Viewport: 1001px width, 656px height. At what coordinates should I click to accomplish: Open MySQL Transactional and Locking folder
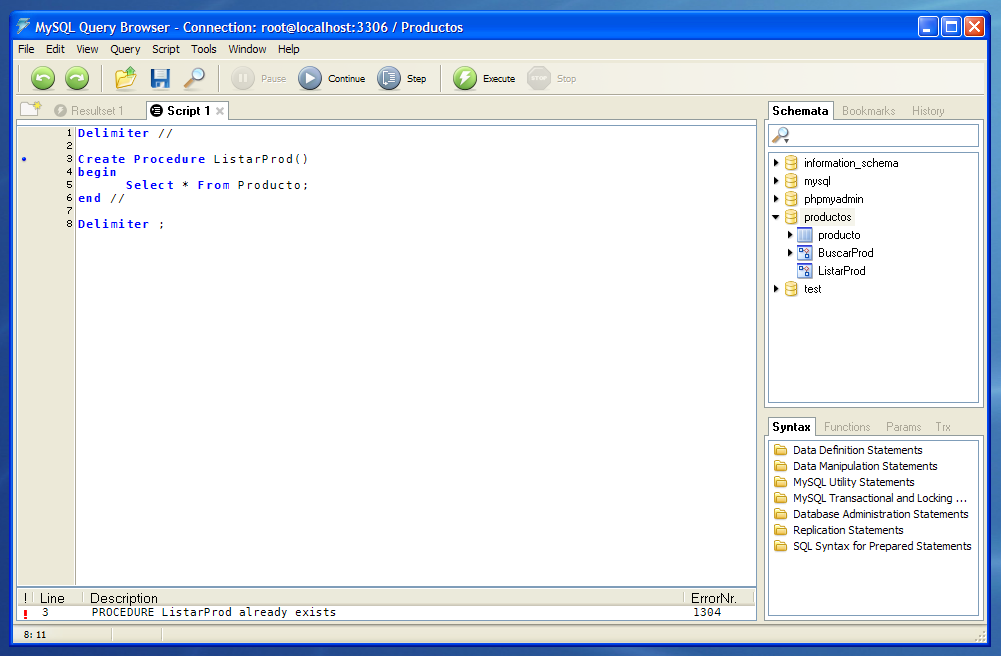[870, 498]
